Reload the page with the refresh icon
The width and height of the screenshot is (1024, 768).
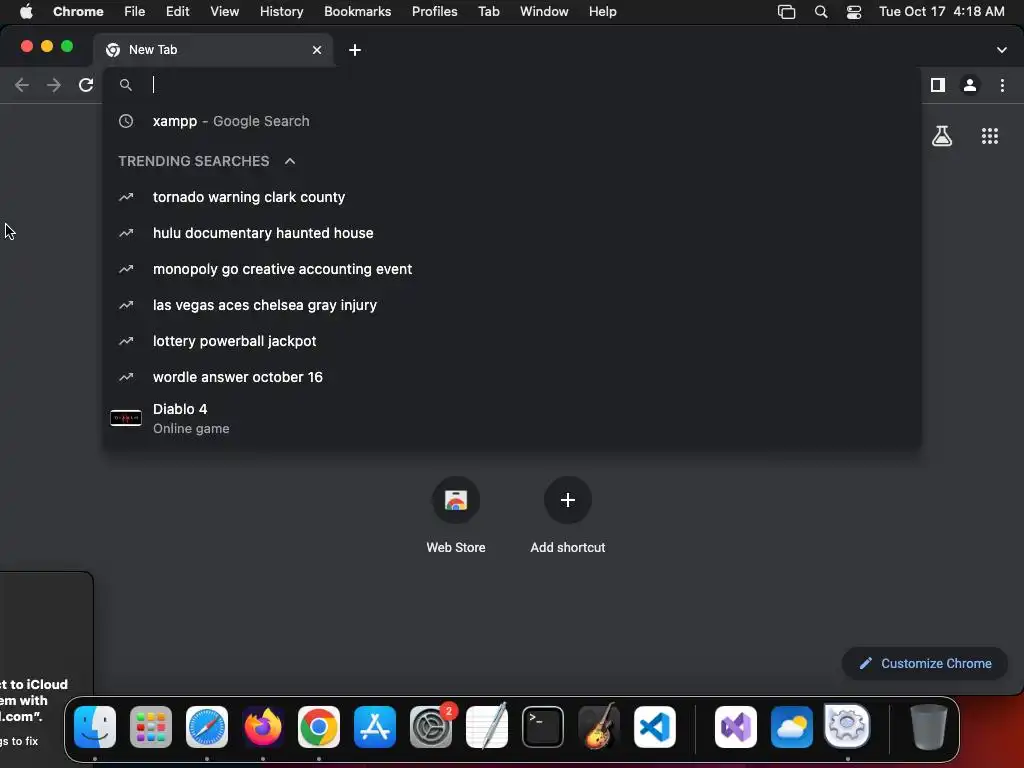tap(86, 85)
